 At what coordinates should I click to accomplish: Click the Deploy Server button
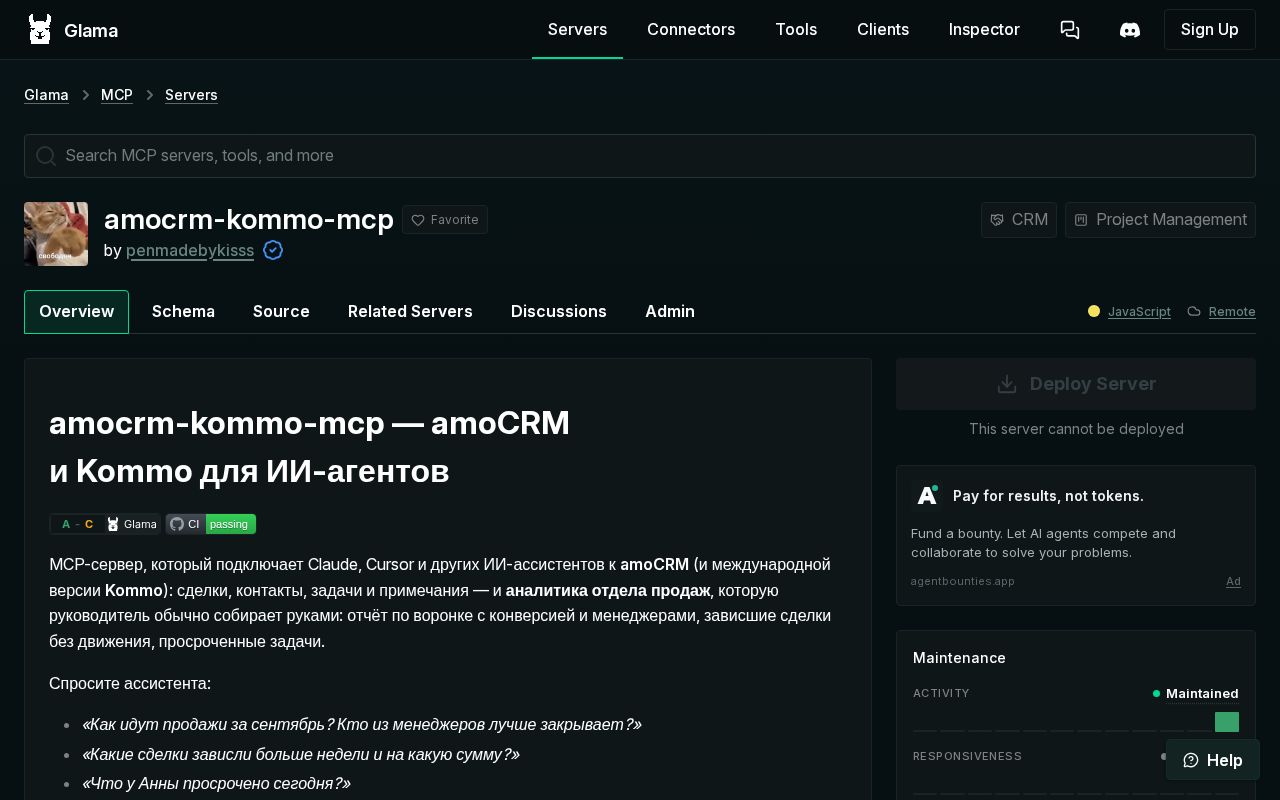pyautogui.click(x=1076, y=384)
